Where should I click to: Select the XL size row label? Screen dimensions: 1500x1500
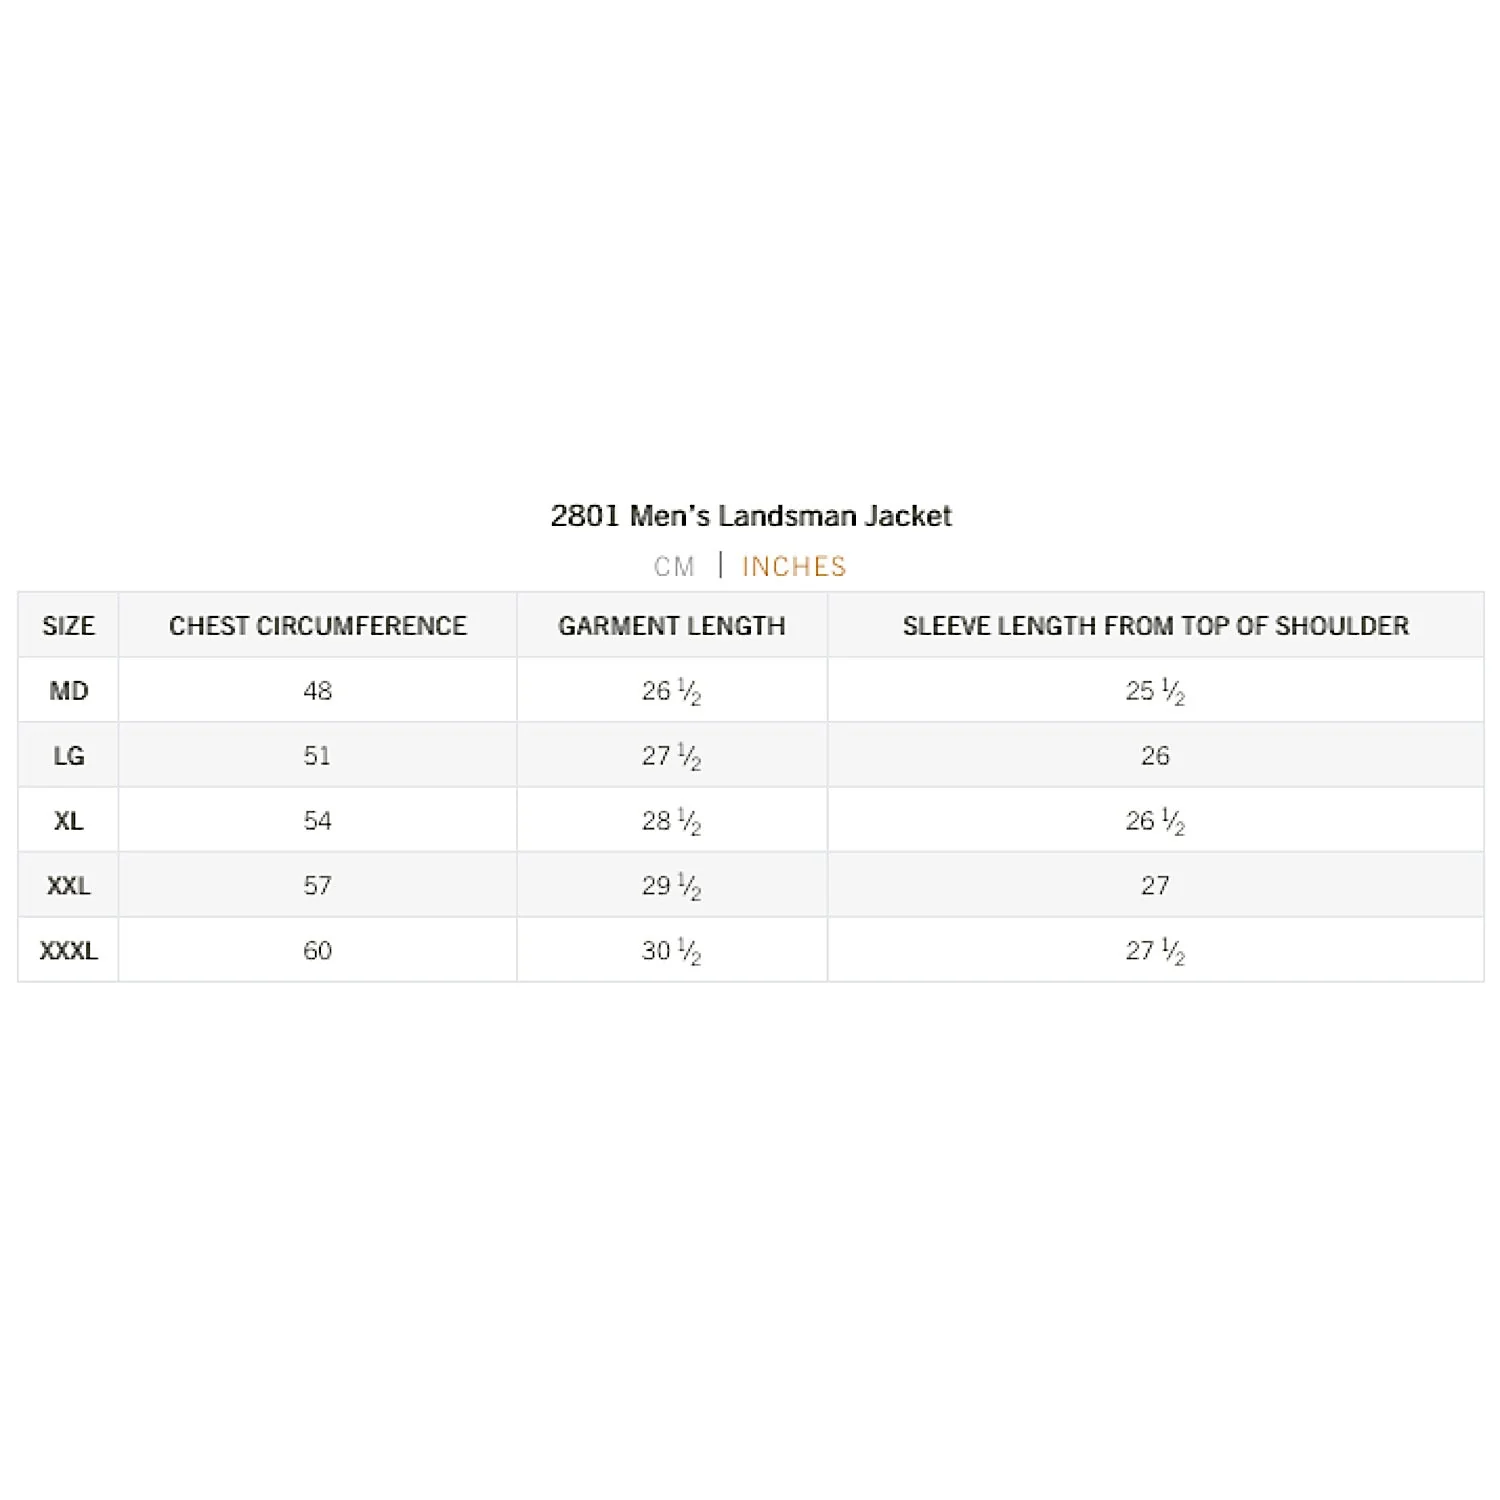(69, 821)
